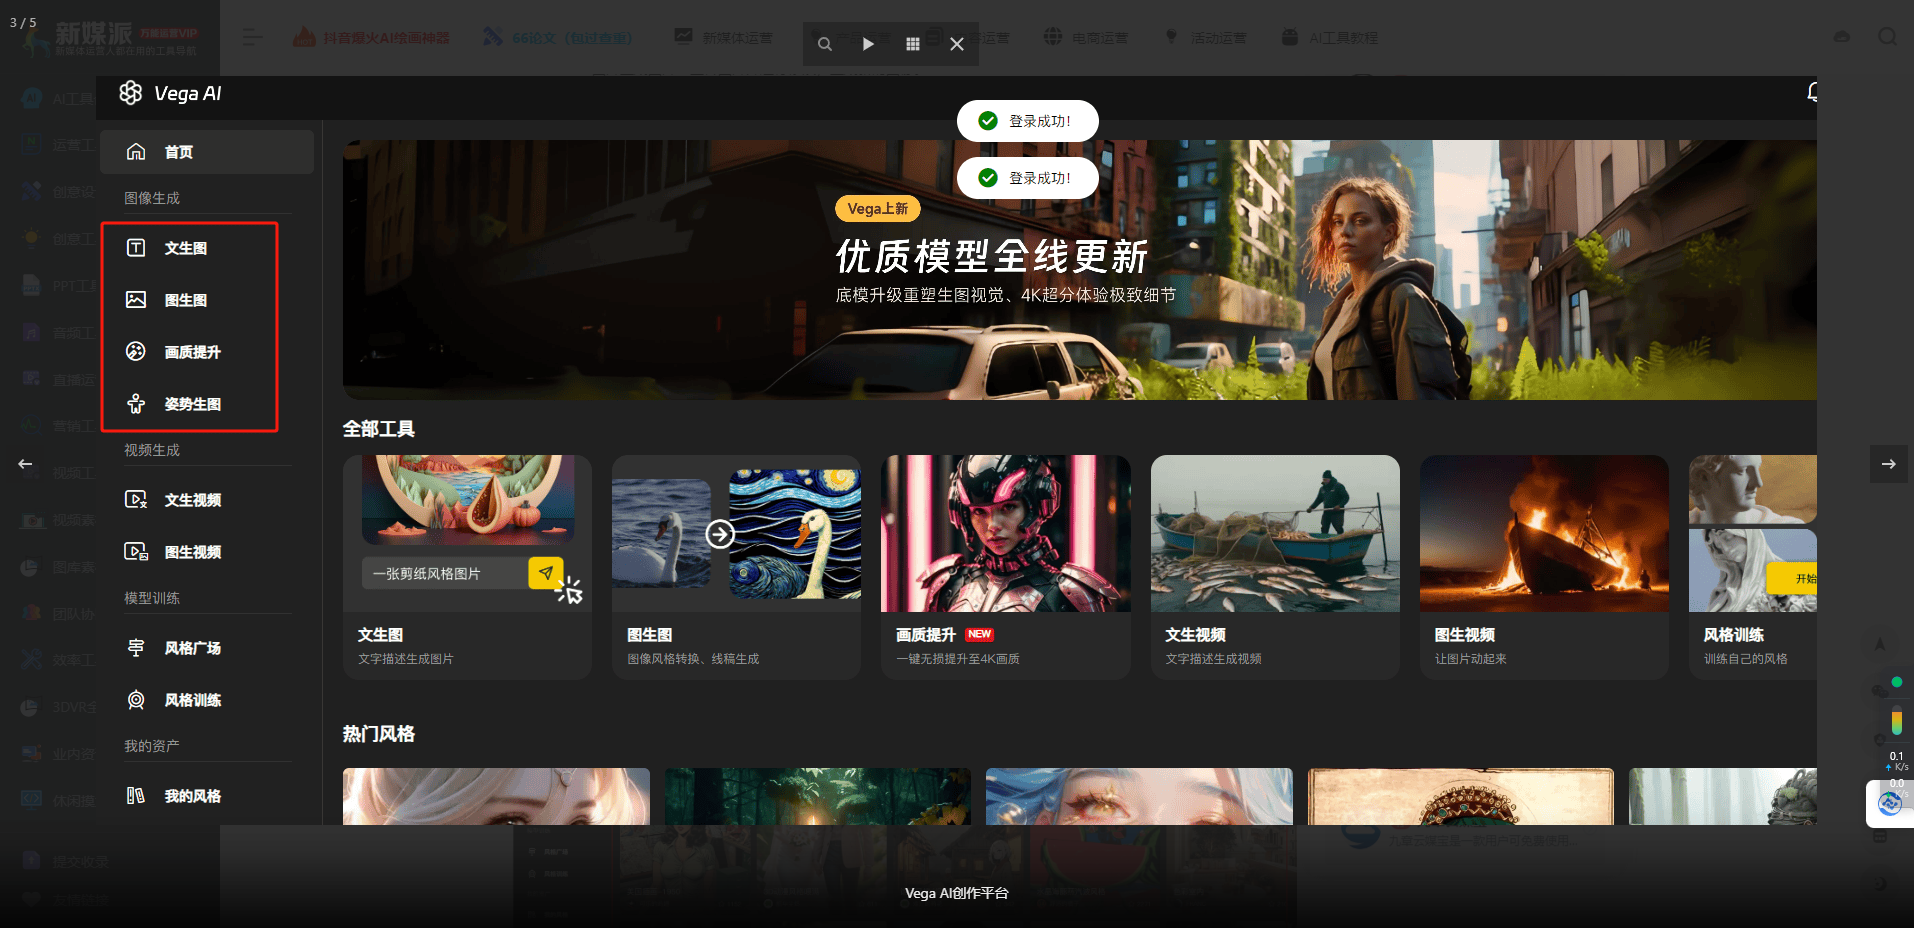Click the left back arrow on screen edge

25,463
